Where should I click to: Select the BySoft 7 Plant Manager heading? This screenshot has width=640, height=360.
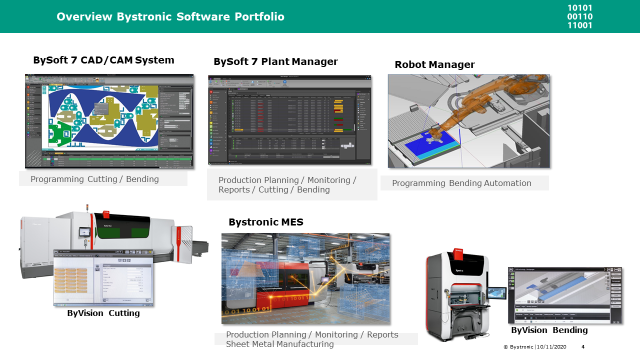pyautogui.click(x=276, y=62)
